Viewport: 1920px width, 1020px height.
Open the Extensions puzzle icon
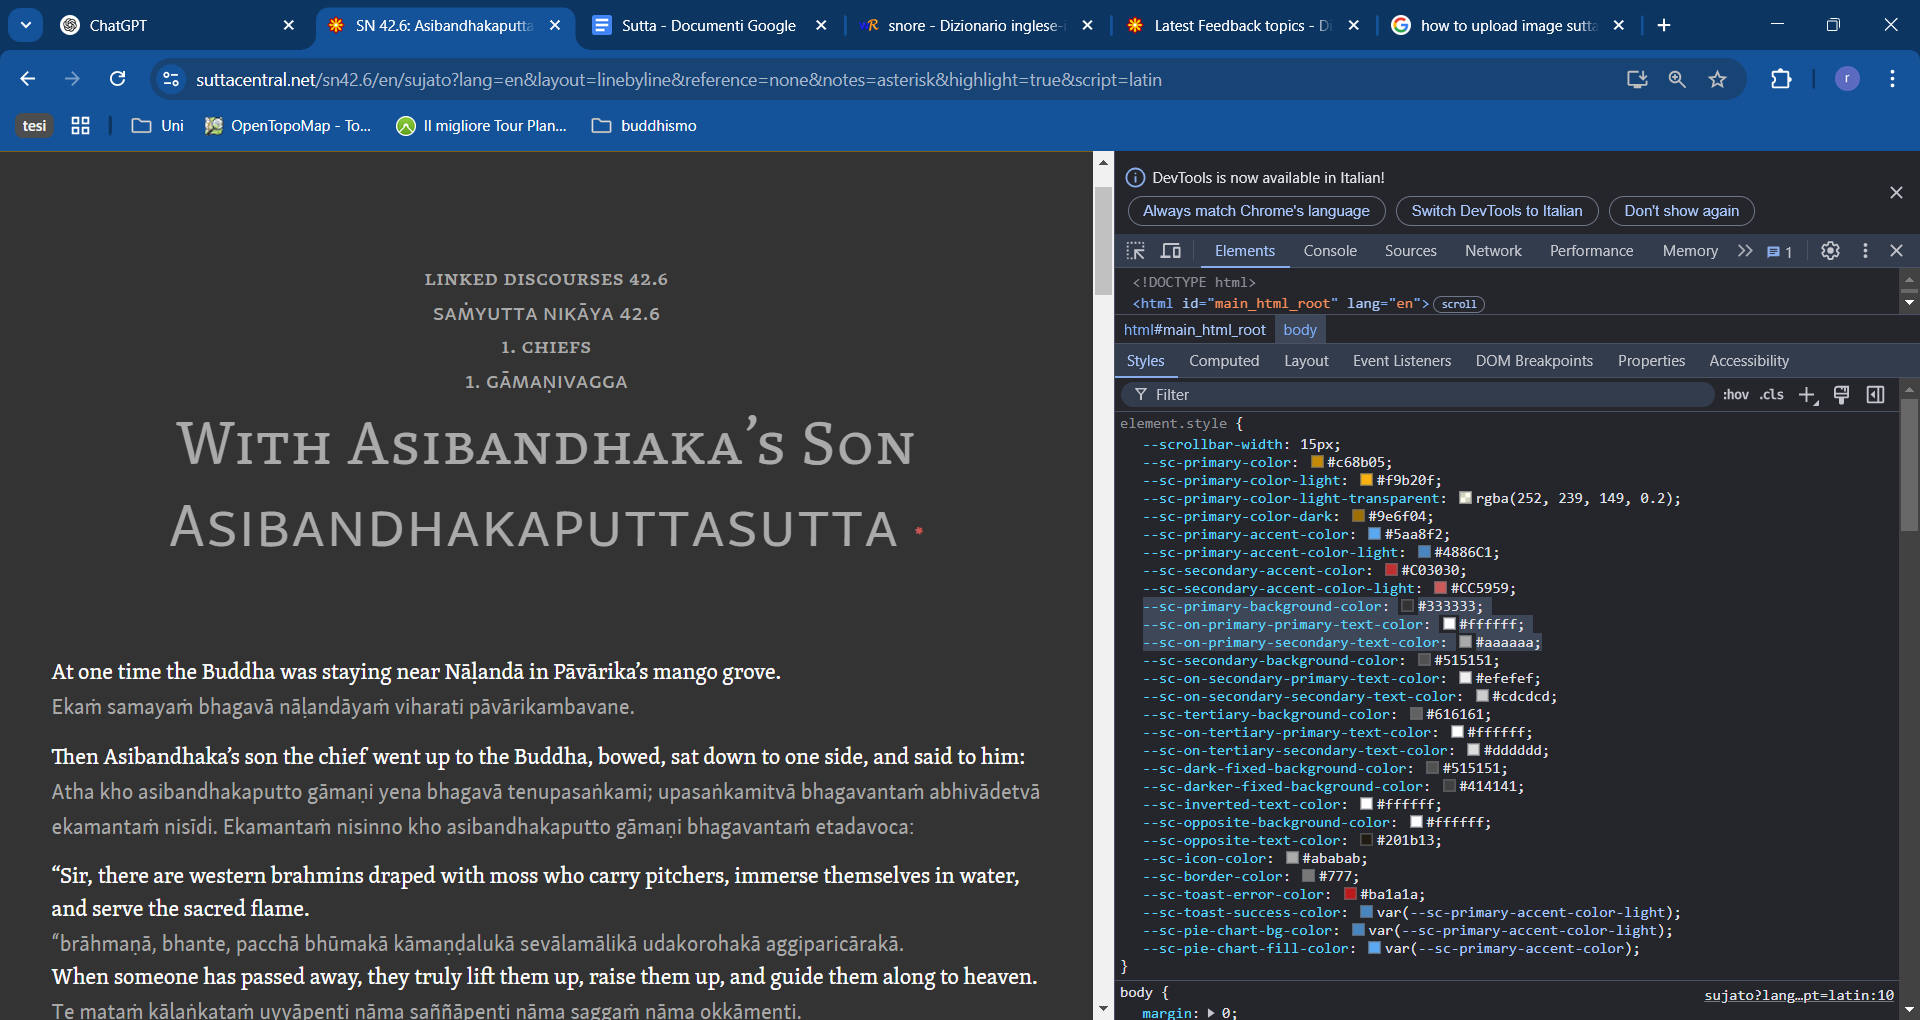pyautogui.click(x=1781, y=79)
